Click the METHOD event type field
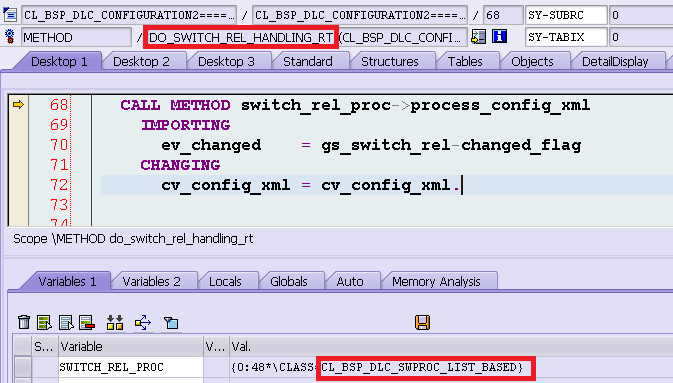This screenshot has width=673, height=383. click(x=76, y=37)
